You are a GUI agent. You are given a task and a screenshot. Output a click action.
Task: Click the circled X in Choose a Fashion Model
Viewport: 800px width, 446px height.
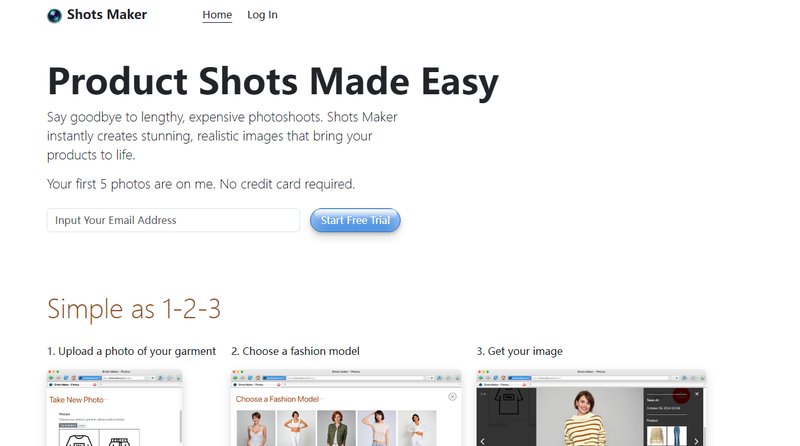(x=452, y=397)
